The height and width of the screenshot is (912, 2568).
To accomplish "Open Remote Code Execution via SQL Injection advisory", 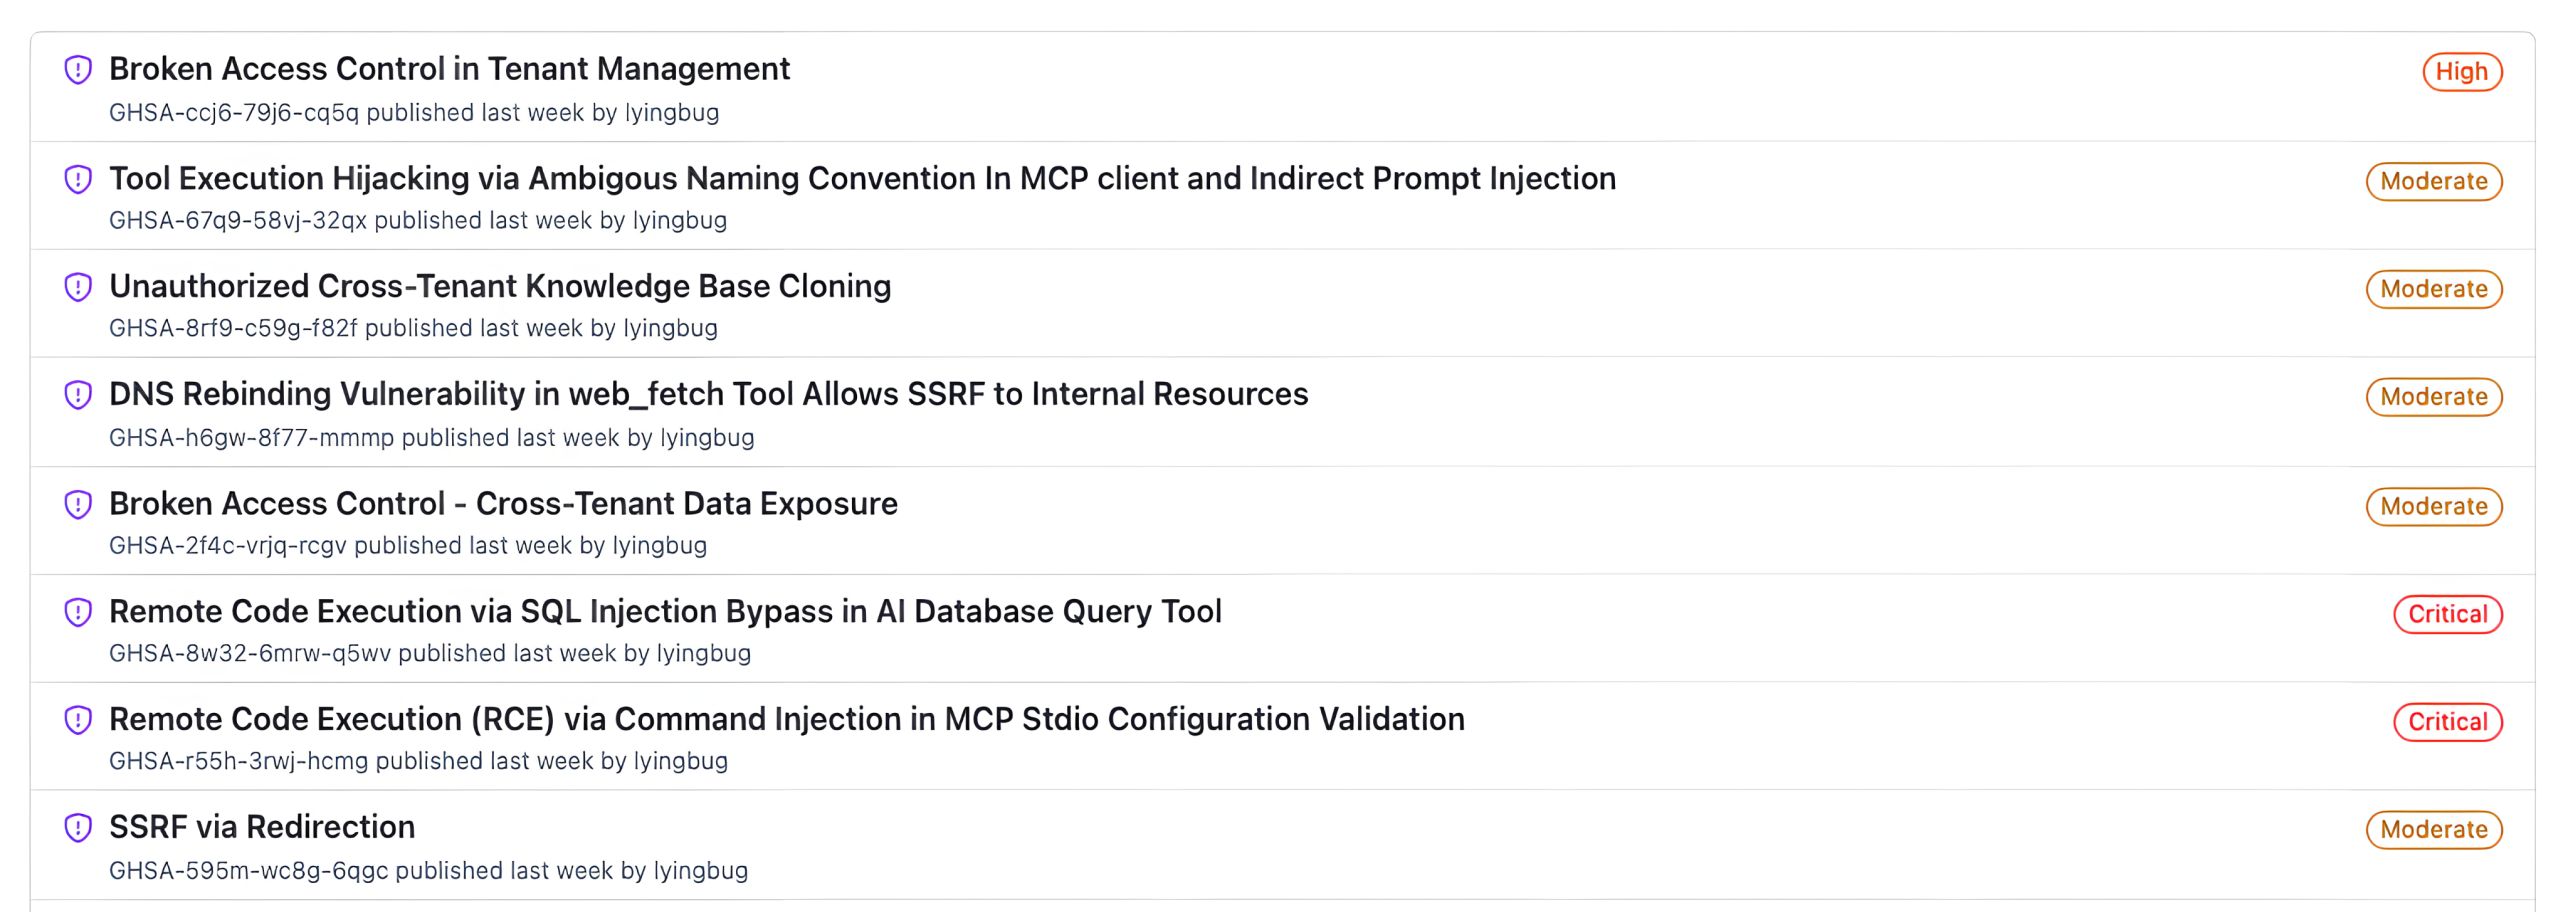I will (x=665, y=611).
